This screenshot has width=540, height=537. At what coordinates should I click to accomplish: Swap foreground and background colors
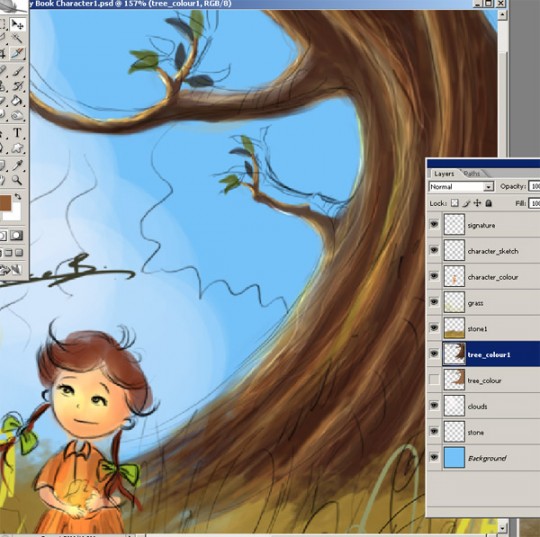pyautogui.click(x=18, y=196)
